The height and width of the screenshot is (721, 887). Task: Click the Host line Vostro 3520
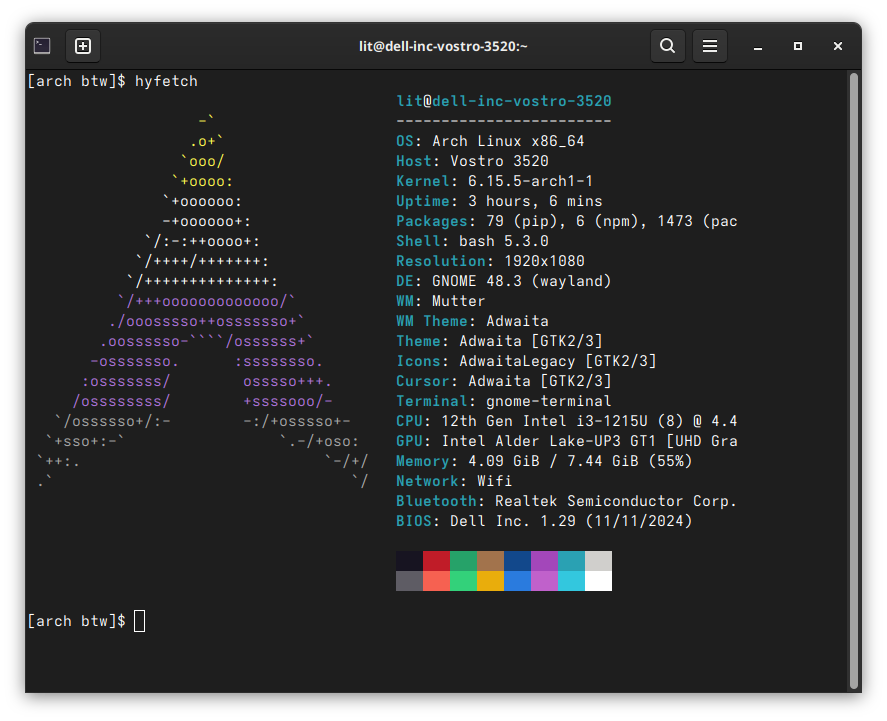click(x=472, y=161)
